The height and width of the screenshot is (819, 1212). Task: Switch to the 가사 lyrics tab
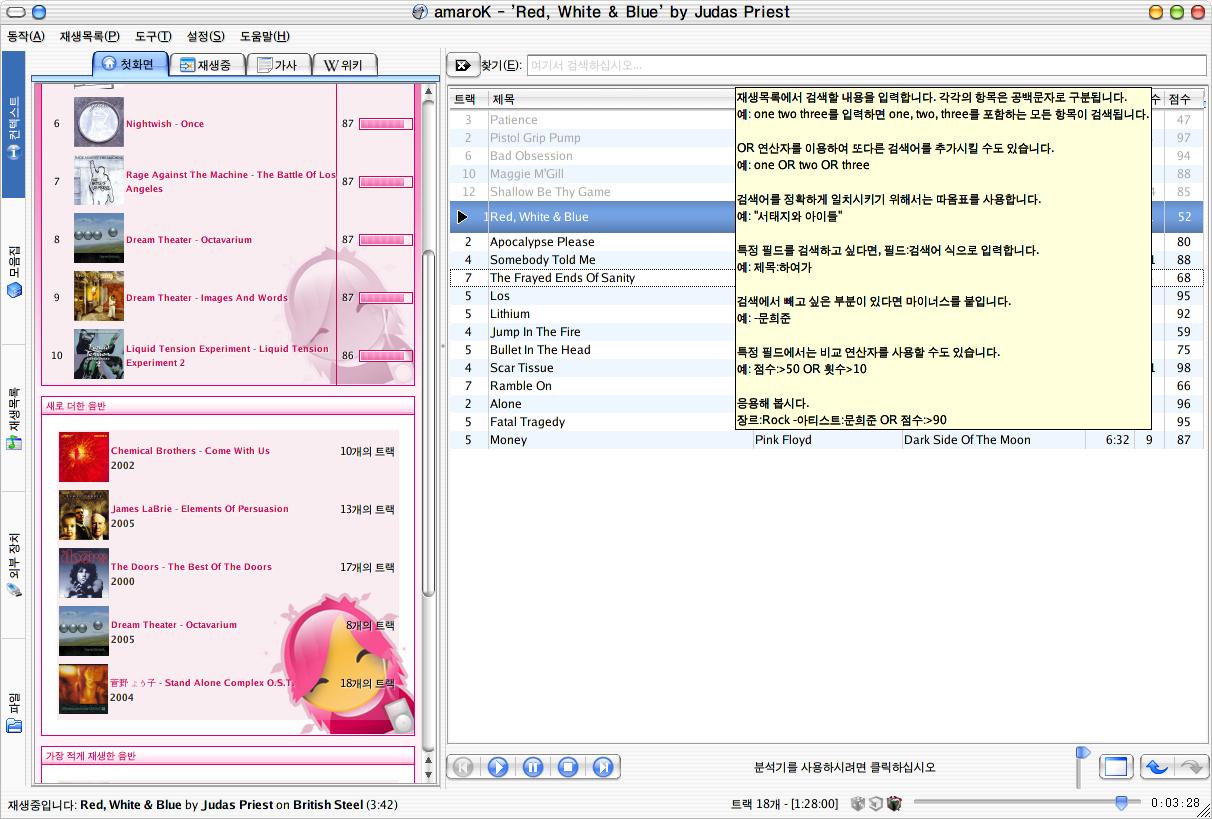(x=277, y=65)
